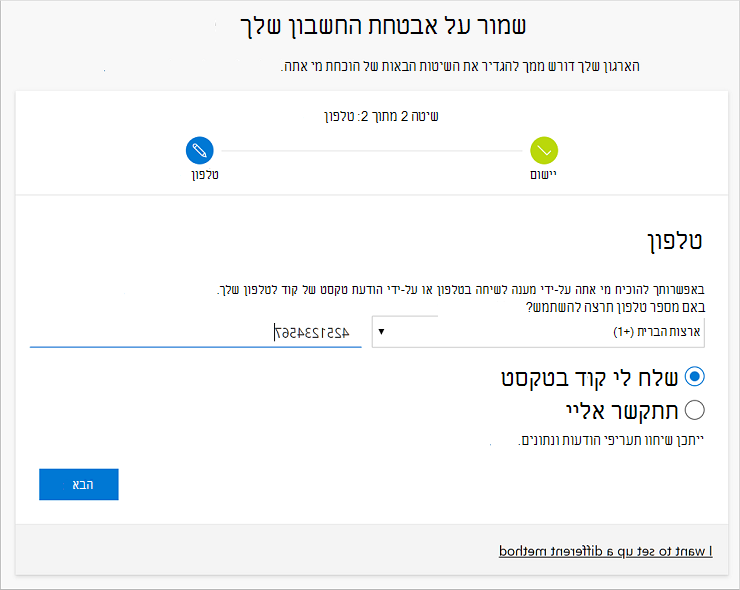Click the 'I want to set up a different method' link
740x590 pixels.
click(605, 551)
